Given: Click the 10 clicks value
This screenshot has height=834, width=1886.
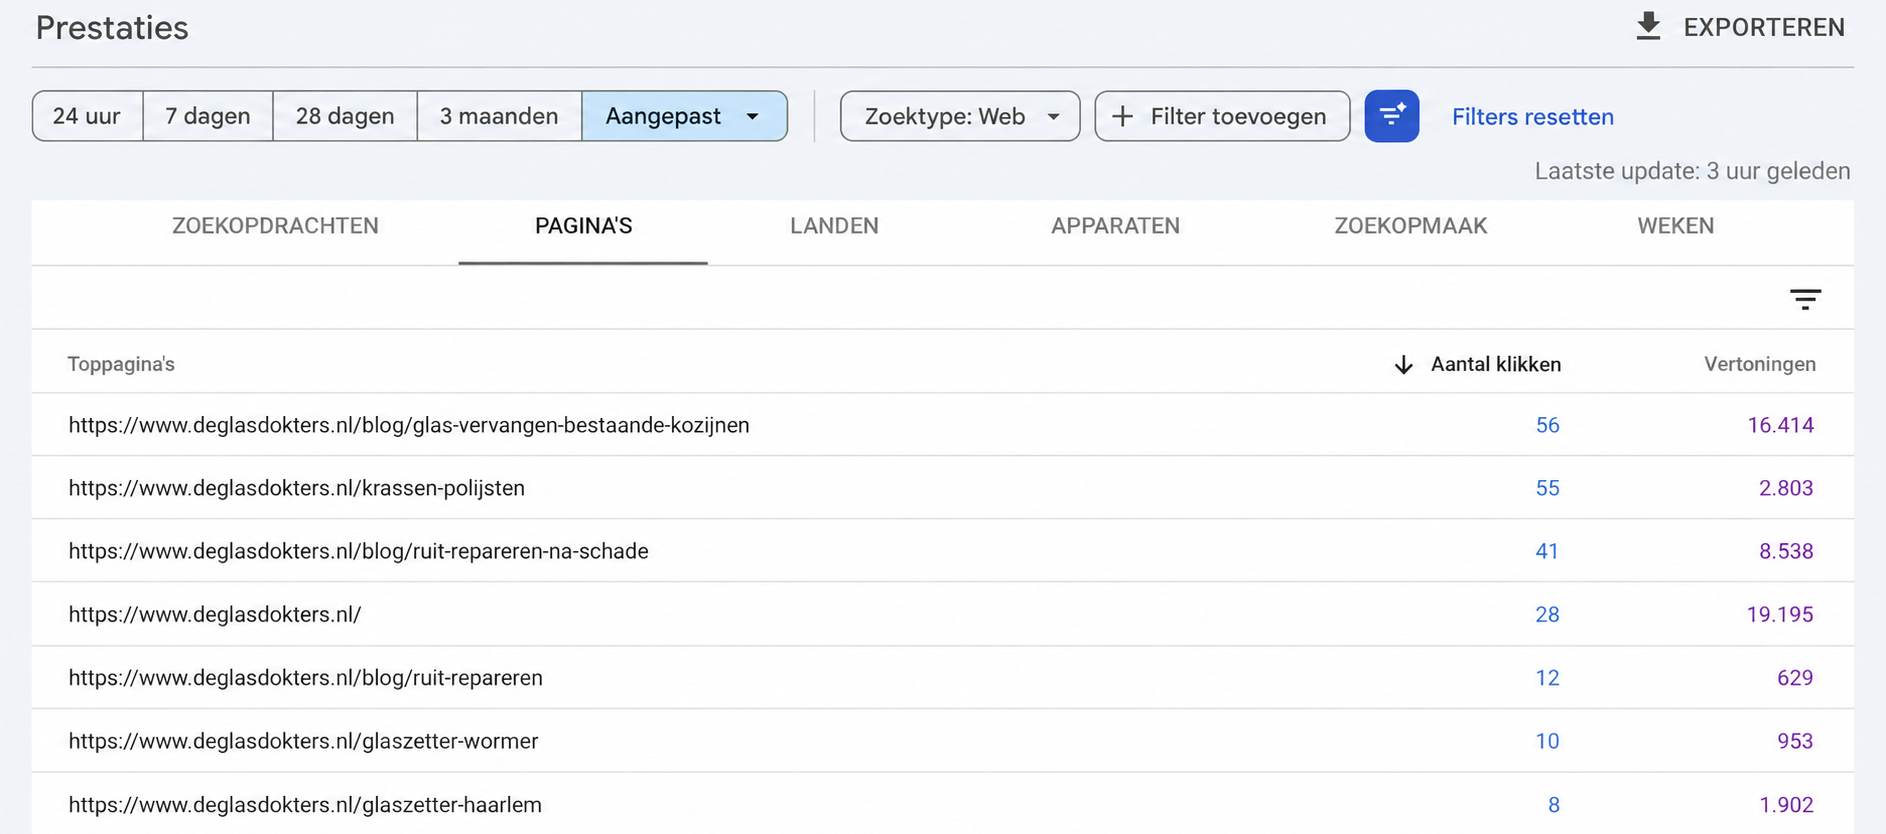Looking at the screenshot, I should [x=1547, y=741].
